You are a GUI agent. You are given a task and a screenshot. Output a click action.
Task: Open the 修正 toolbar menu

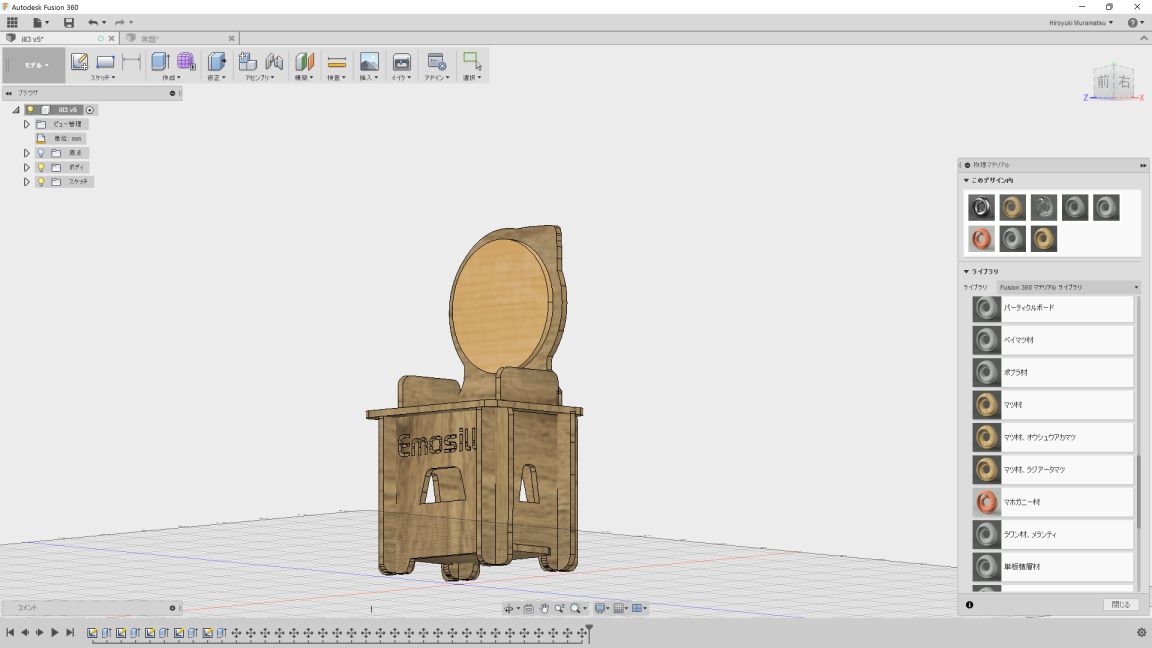[216, 77]
